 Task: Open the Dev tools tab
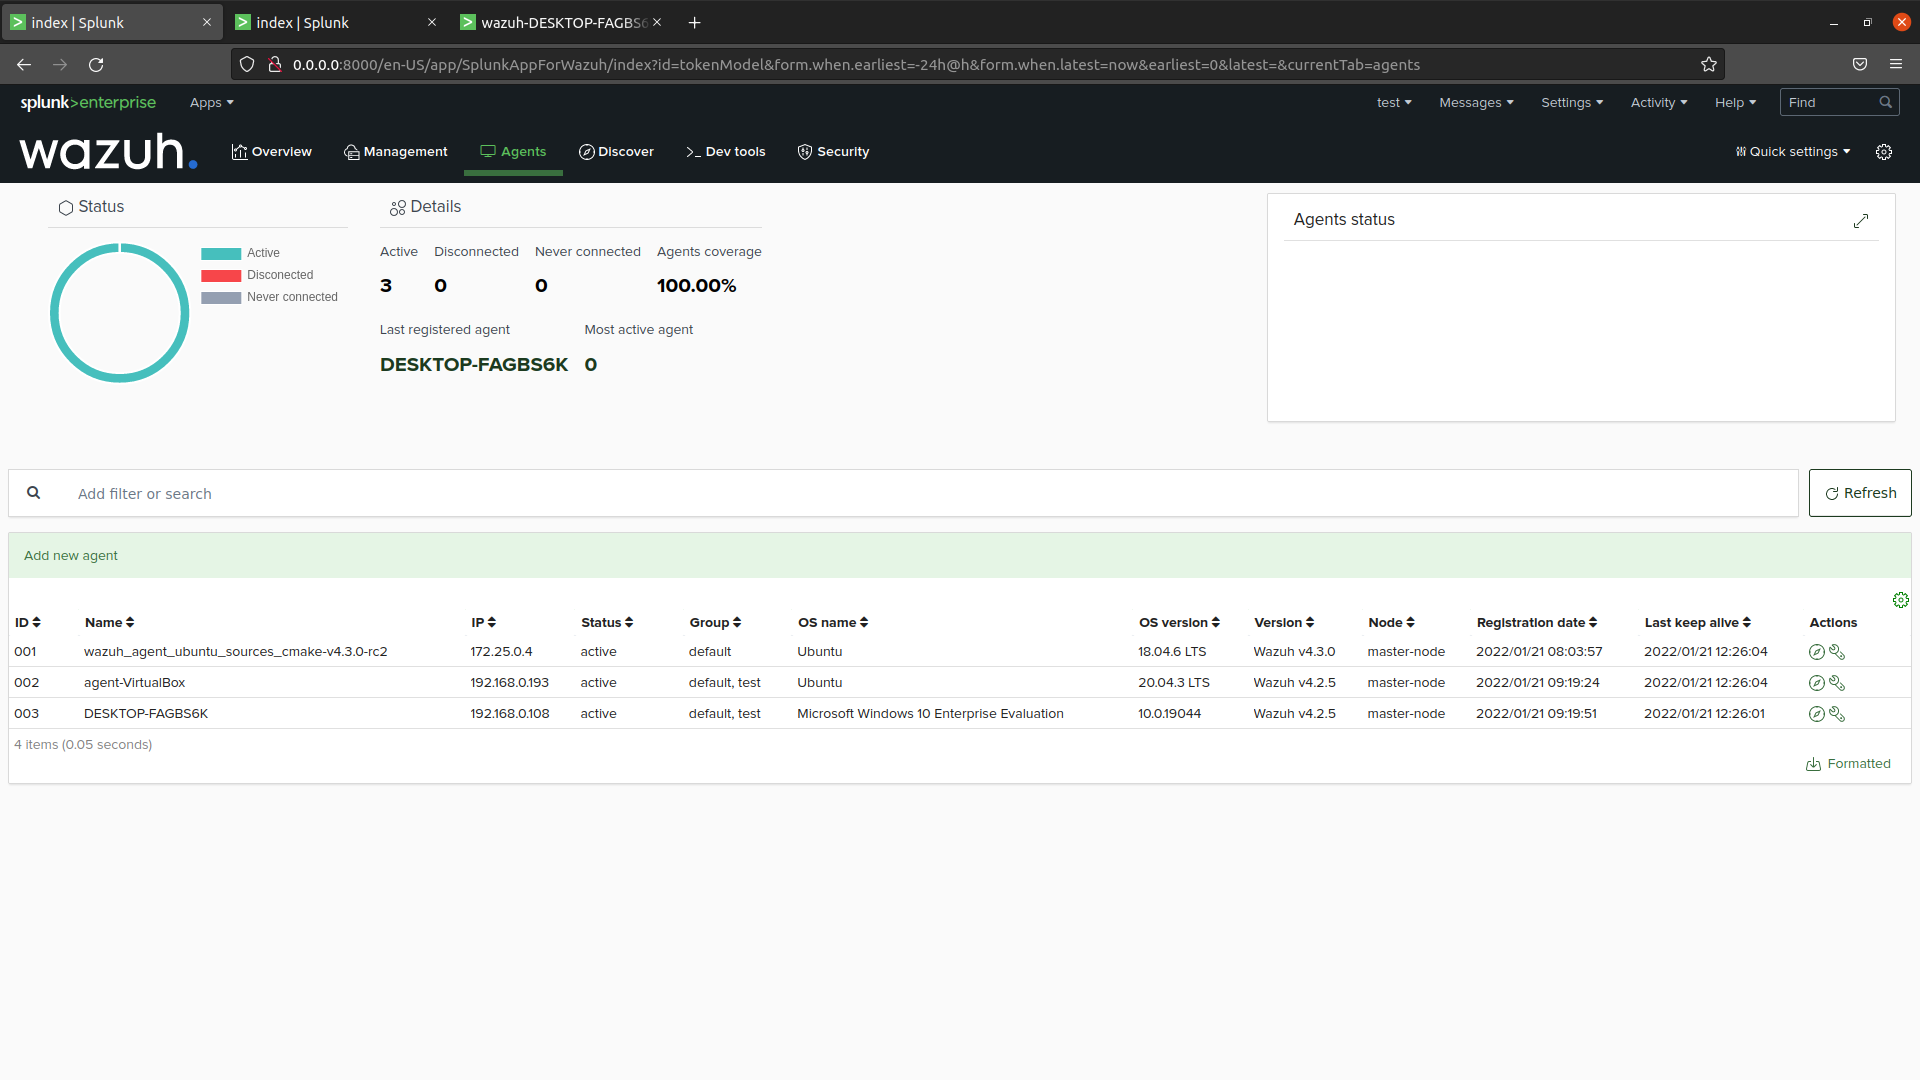pyautogui.click(x=726, y=152)
